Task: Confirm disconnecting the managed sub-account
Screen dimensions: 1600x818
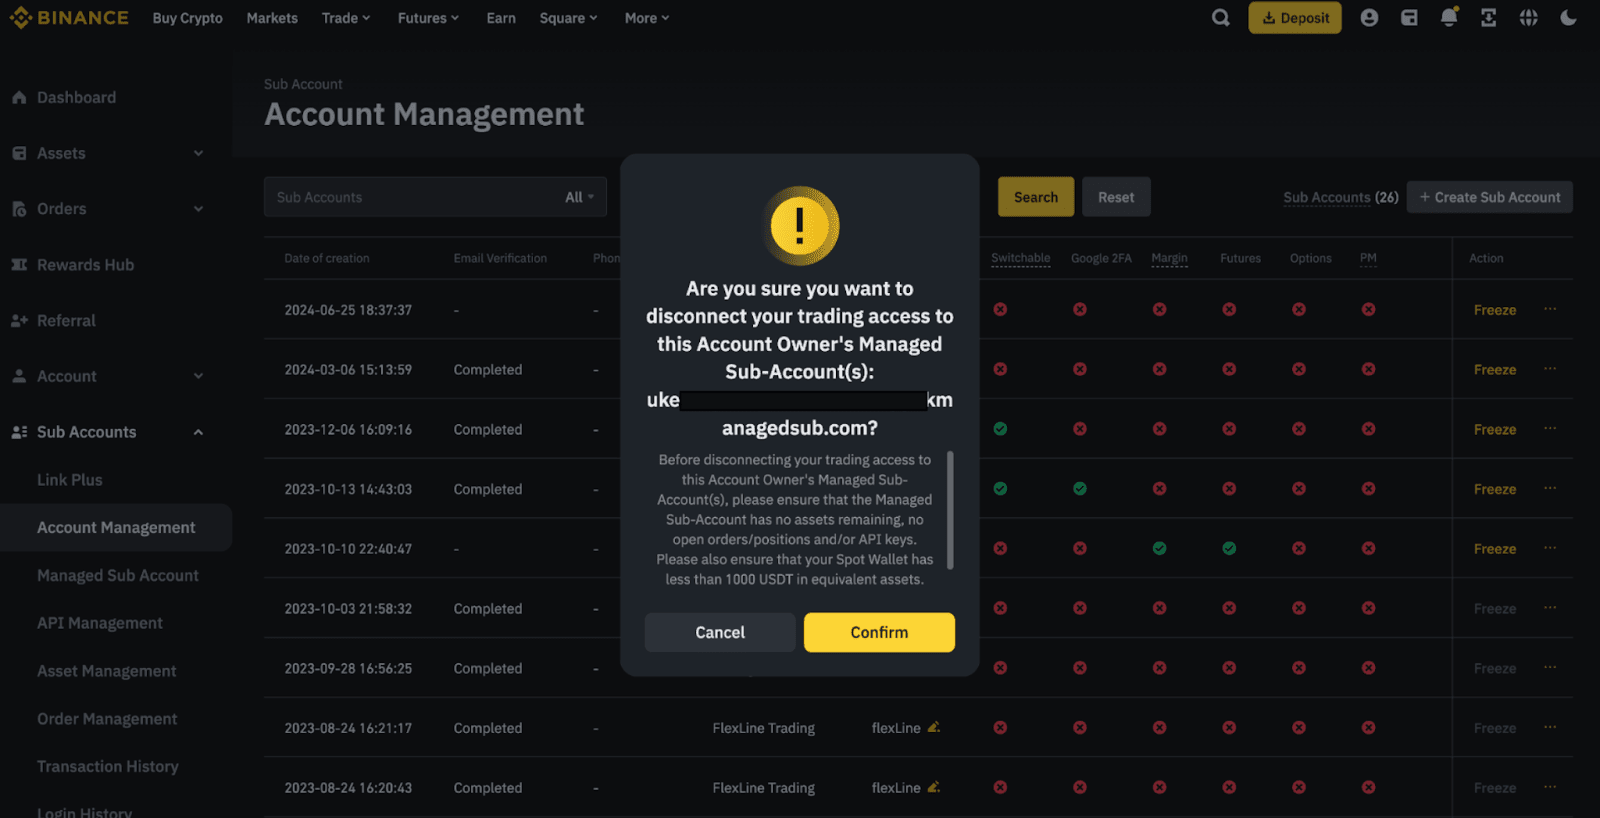Action: [x=879, y=633]
